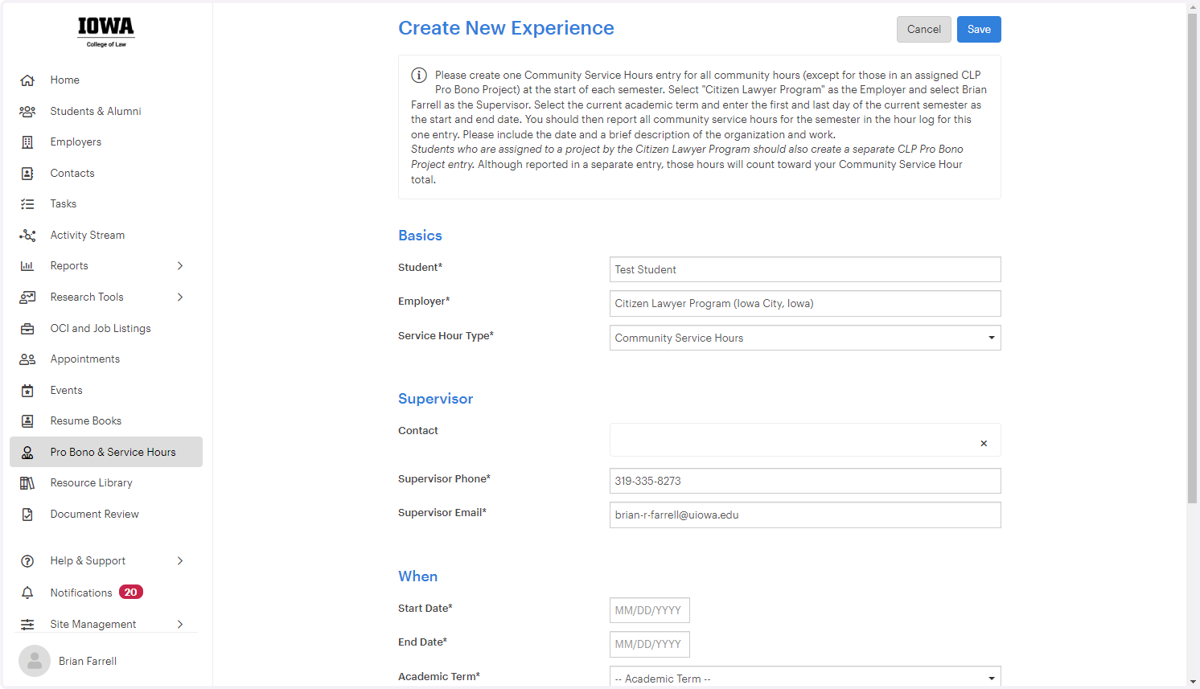Viewport: 1200px width, 689px height.
Task: Open the Academic Term dropdown
Action: pos(805,677)
